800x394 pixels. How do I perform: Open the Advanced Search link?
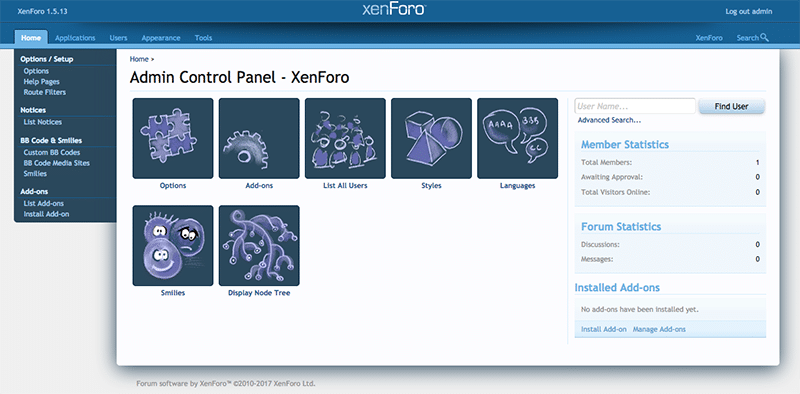(609, 120)
